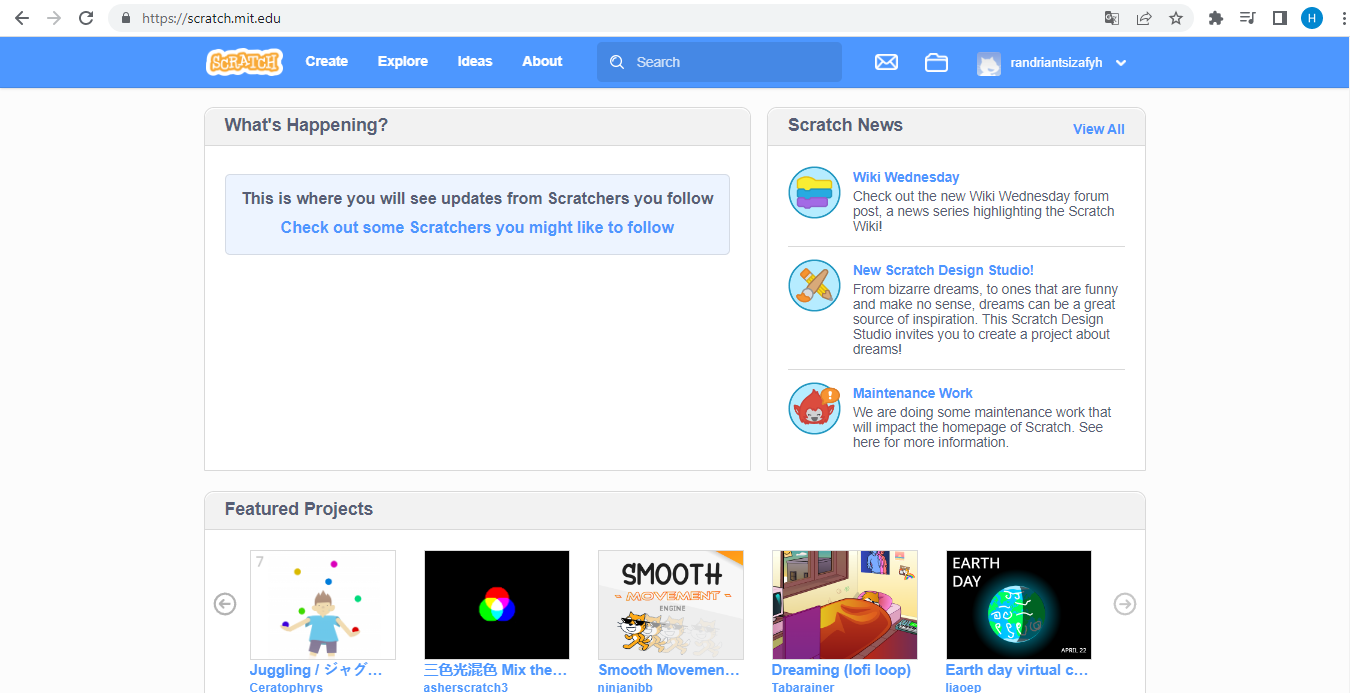This screenshot has height=693, width=1350.
Task: Open the Explore menu item
Action: click(403, 61)
